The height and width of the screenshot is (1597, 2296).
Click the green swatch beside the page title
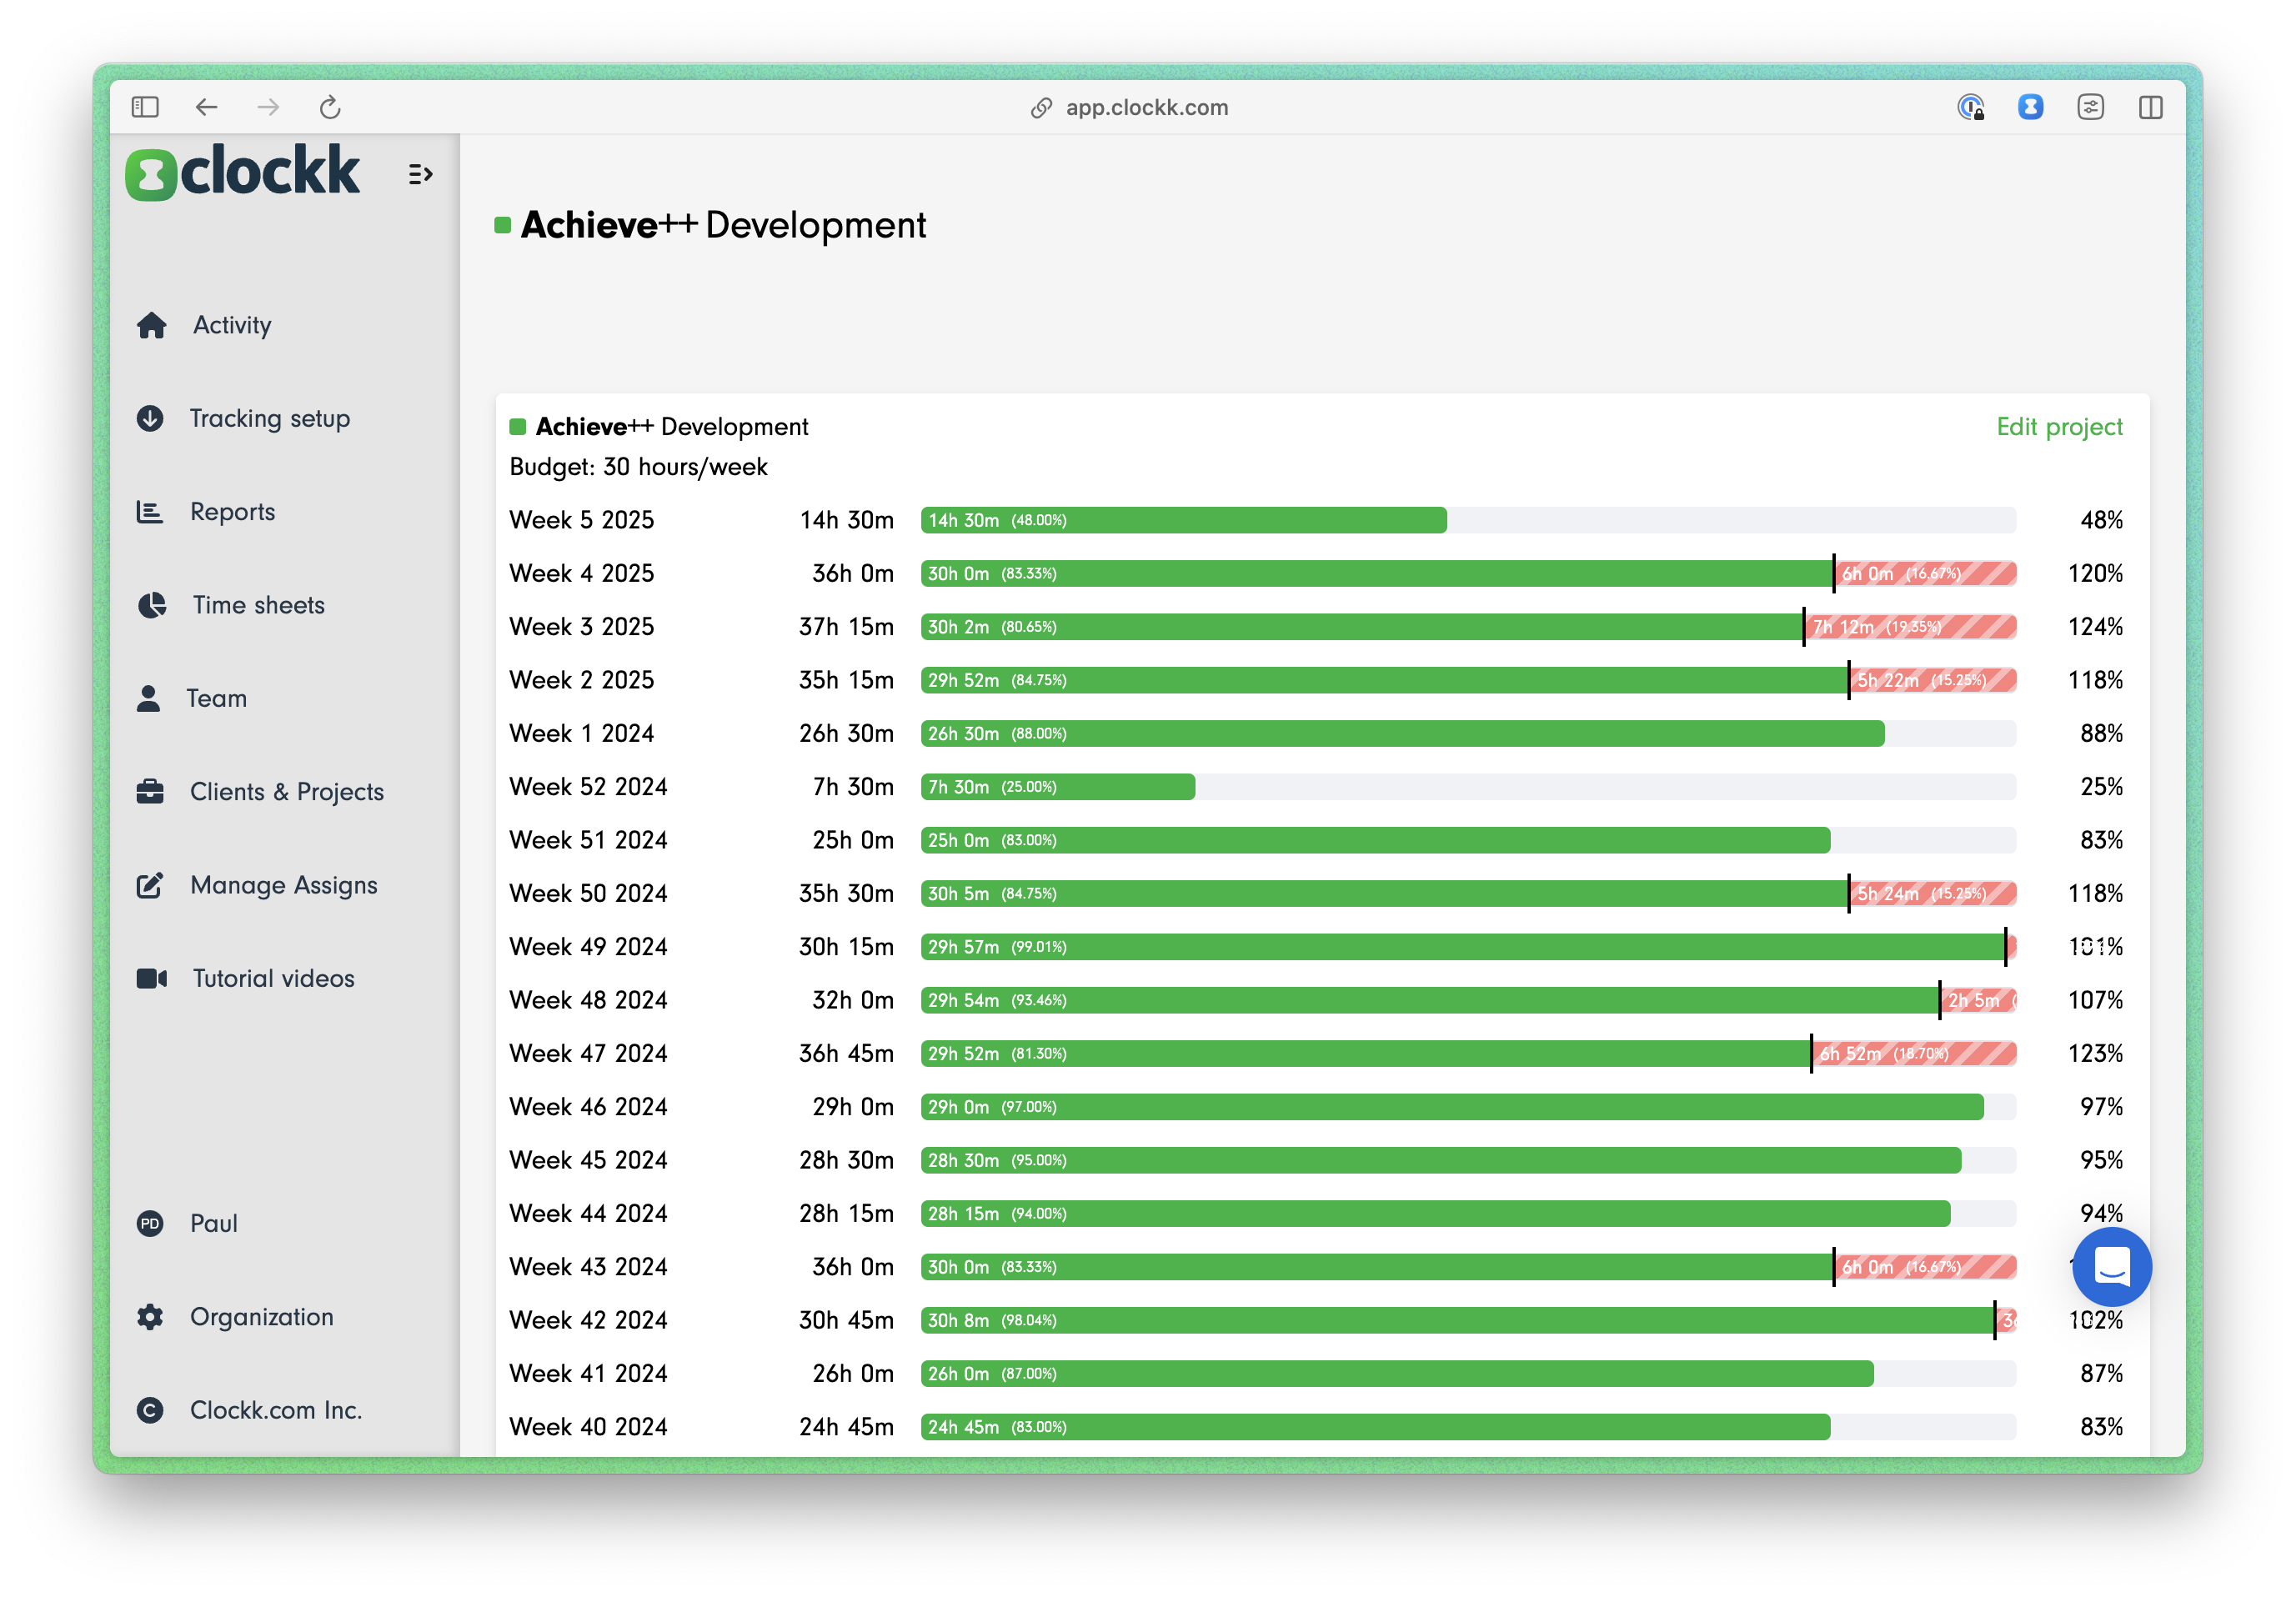503,226
